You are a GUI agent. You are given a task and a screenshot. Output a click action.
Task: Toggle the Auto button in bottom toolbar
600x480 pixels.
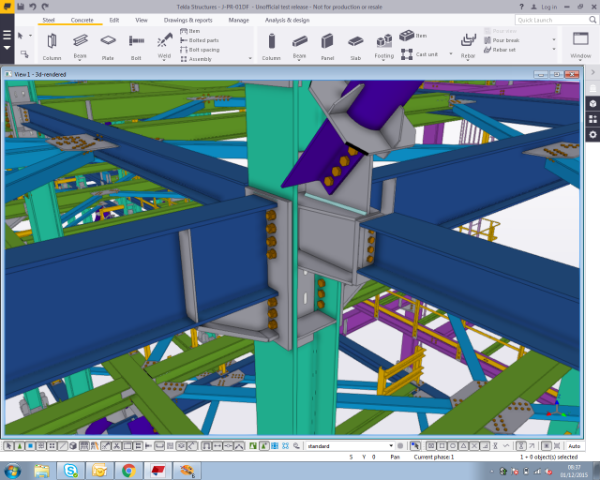574,445
